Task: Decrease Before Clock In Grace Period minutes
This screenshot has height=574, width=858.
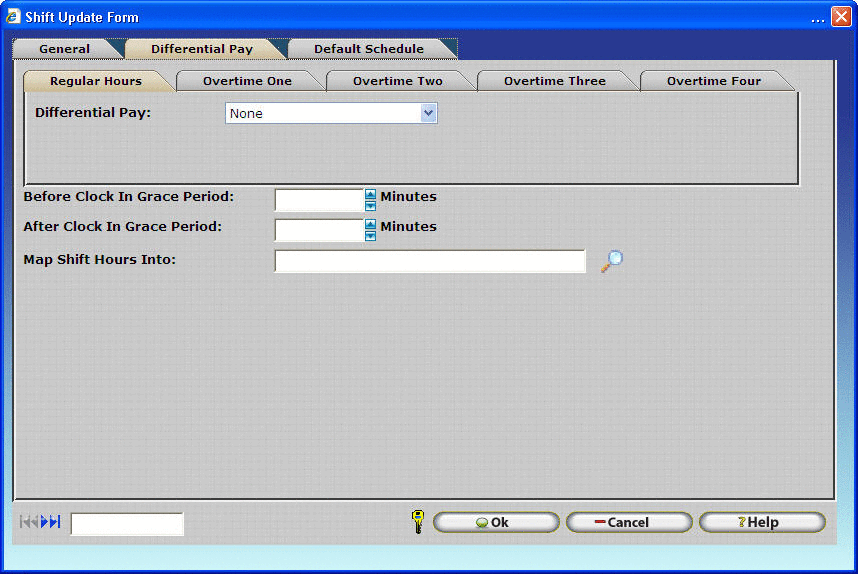Action: click(370, 206)
